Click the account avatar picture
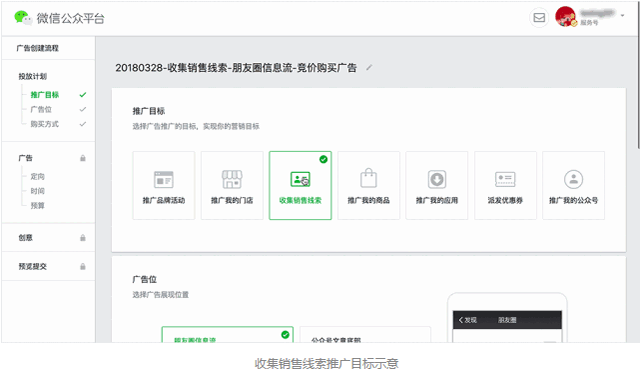640x370 pixels. tap(566, 17)
